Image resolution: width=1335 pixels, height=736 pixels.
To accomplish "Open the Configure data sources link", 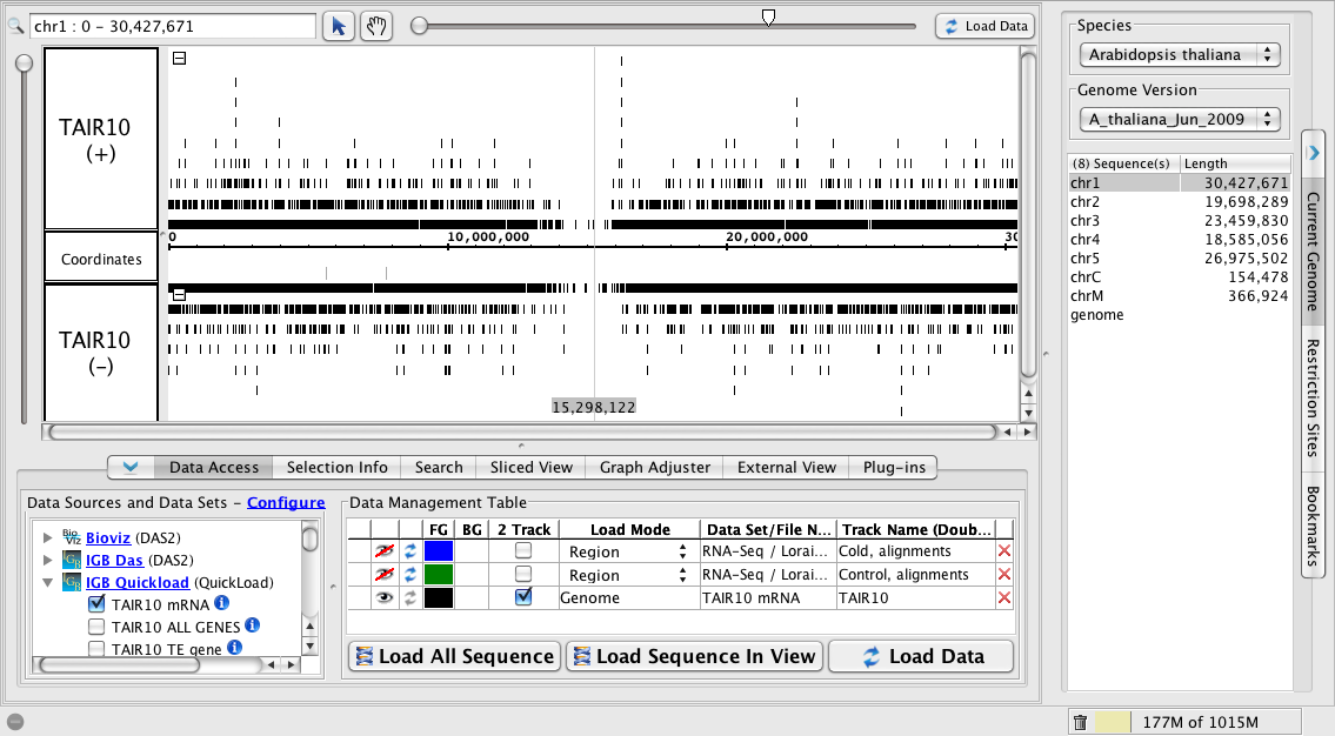I will 286,502.
